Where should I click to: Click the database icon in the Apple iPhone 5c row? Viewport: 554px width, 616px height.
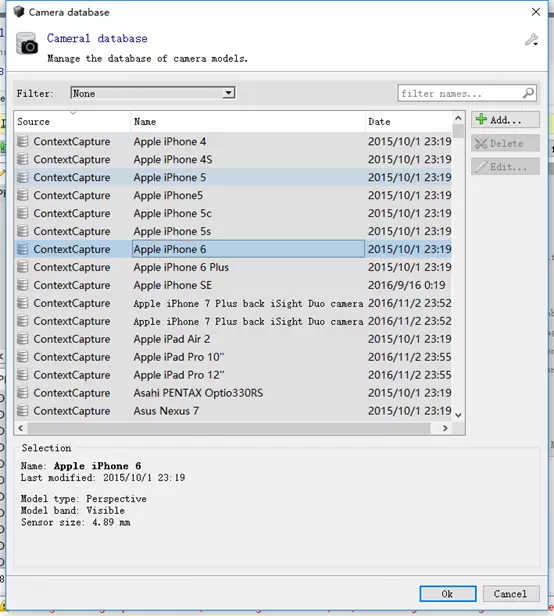(23, 213)
